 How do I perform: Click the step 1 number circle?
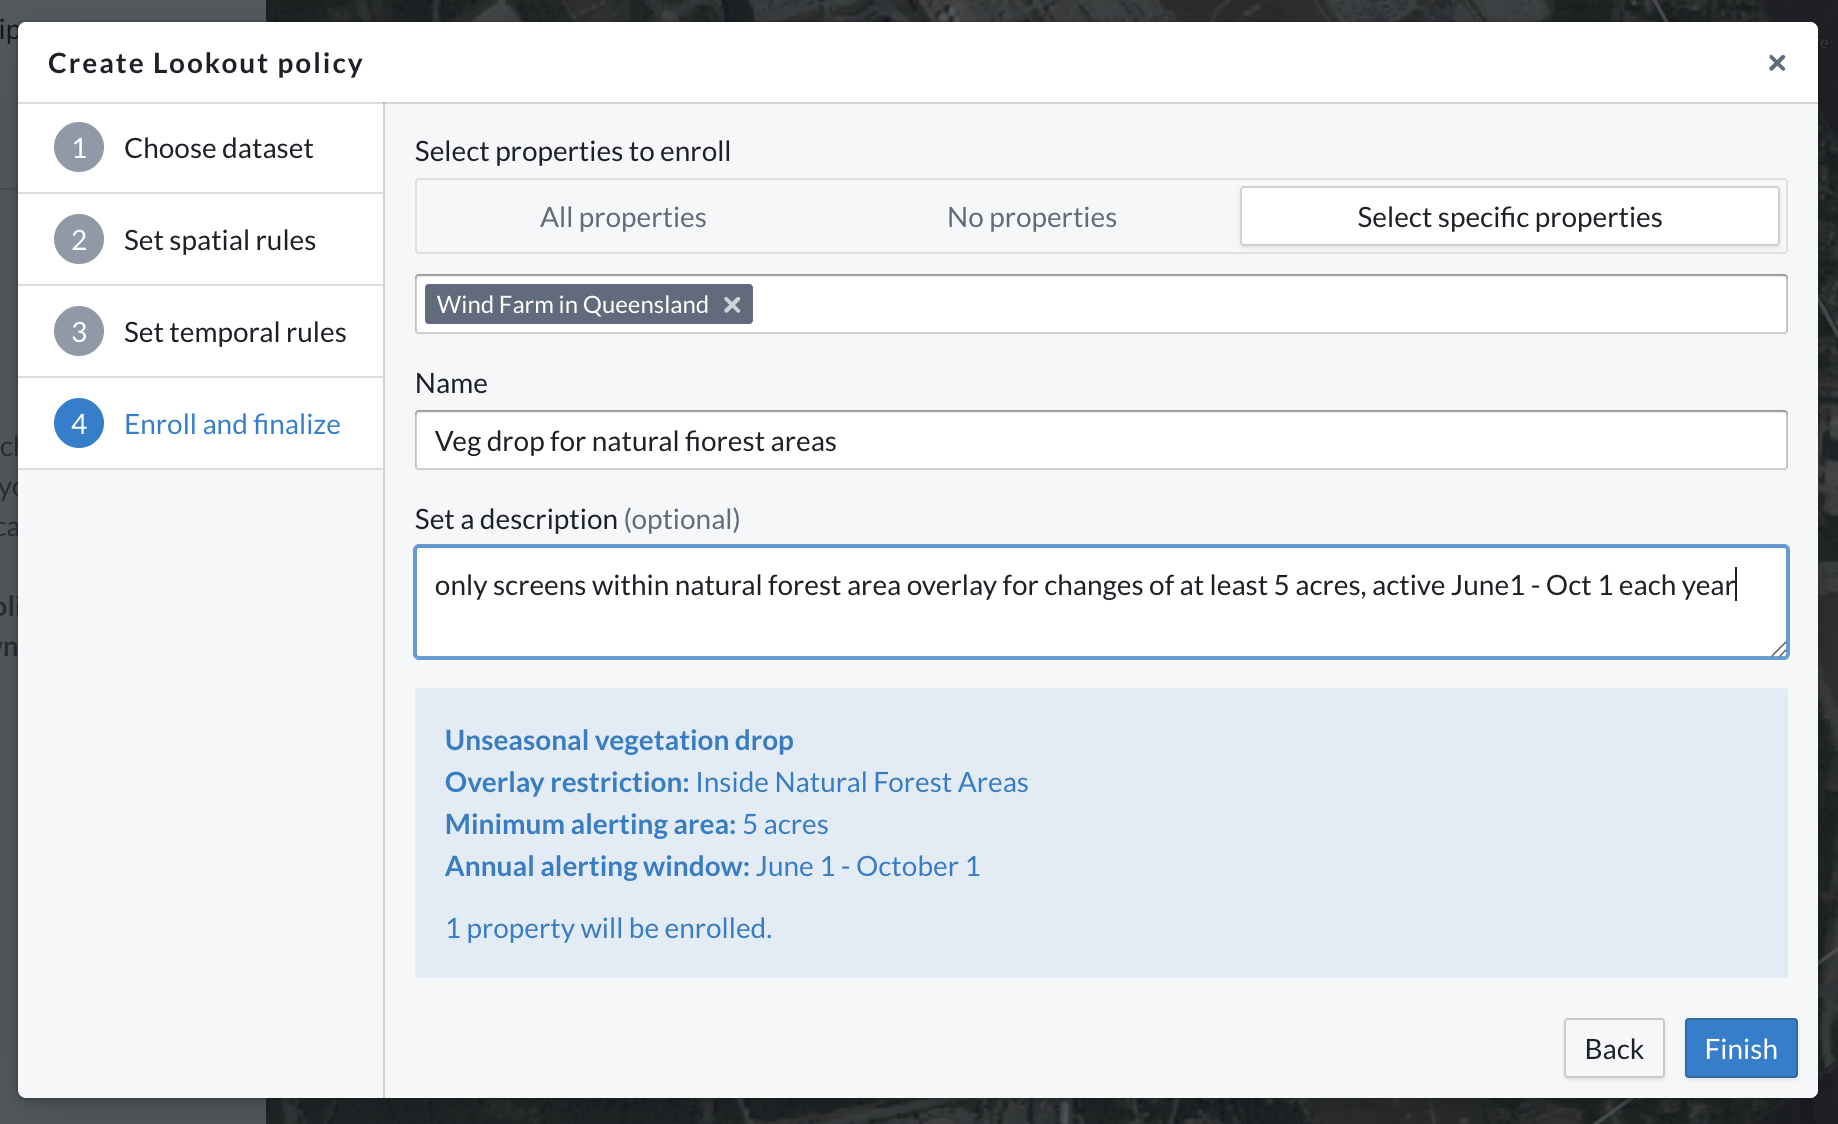pyautogui.click(x=79, y=148)
